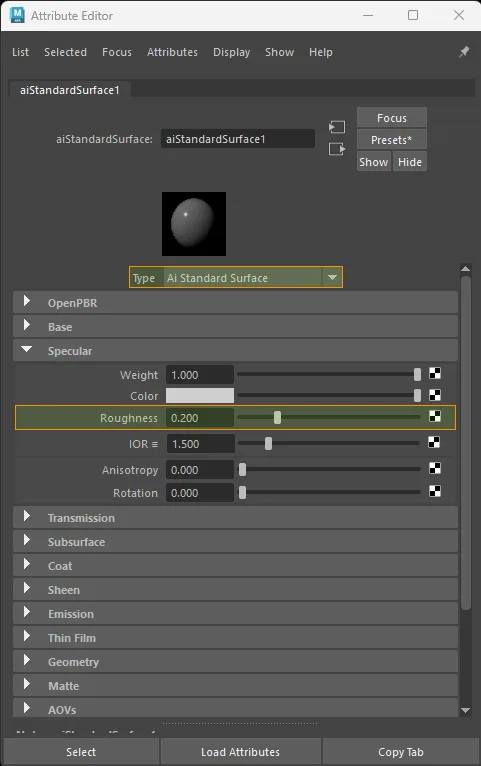
Task: Click the go to output connection icon
Action: pyautogui.click(x=337, y=149)
